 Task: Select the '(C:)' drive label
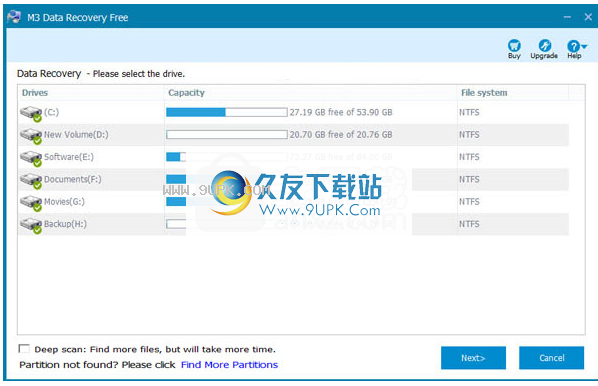pos(51,112)
